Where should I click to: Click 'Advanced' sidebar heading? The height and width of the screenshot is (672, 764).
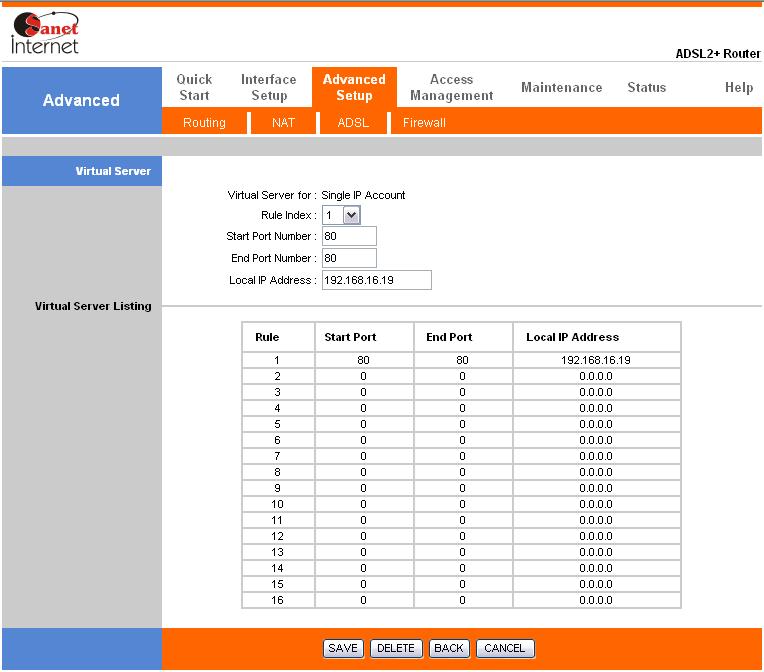pos(81,100)
